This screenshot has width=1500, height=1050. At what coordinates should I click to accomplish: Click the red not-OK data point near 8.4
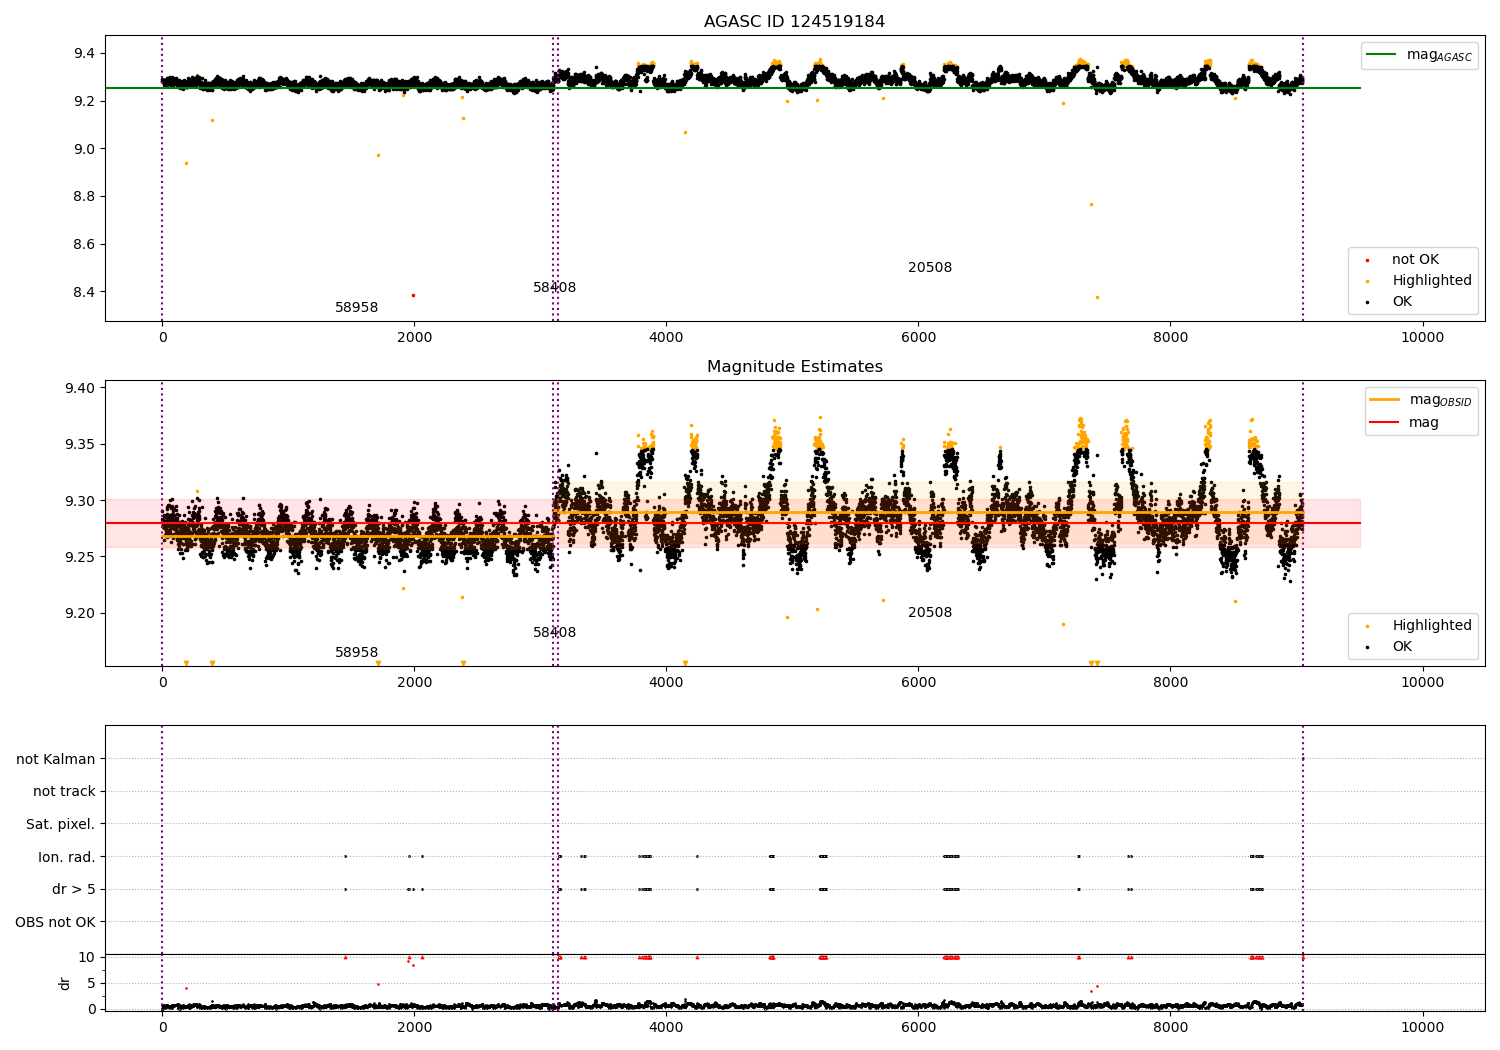pos(413,295)
